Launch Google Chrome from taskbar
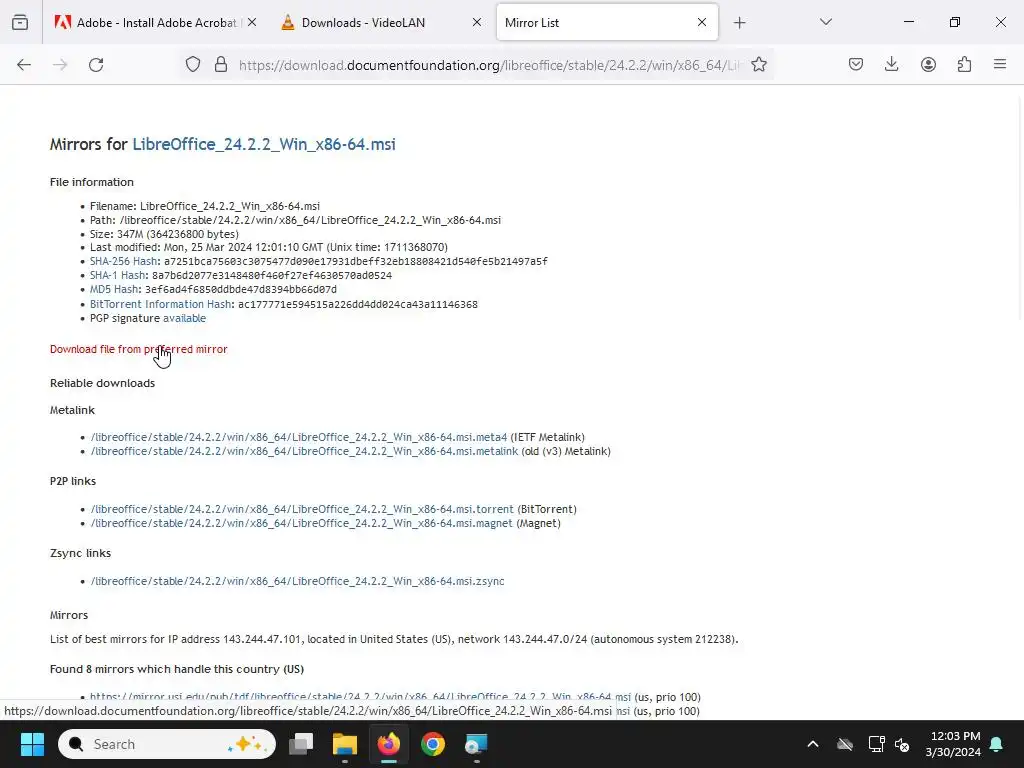 (x=432, y=744)
